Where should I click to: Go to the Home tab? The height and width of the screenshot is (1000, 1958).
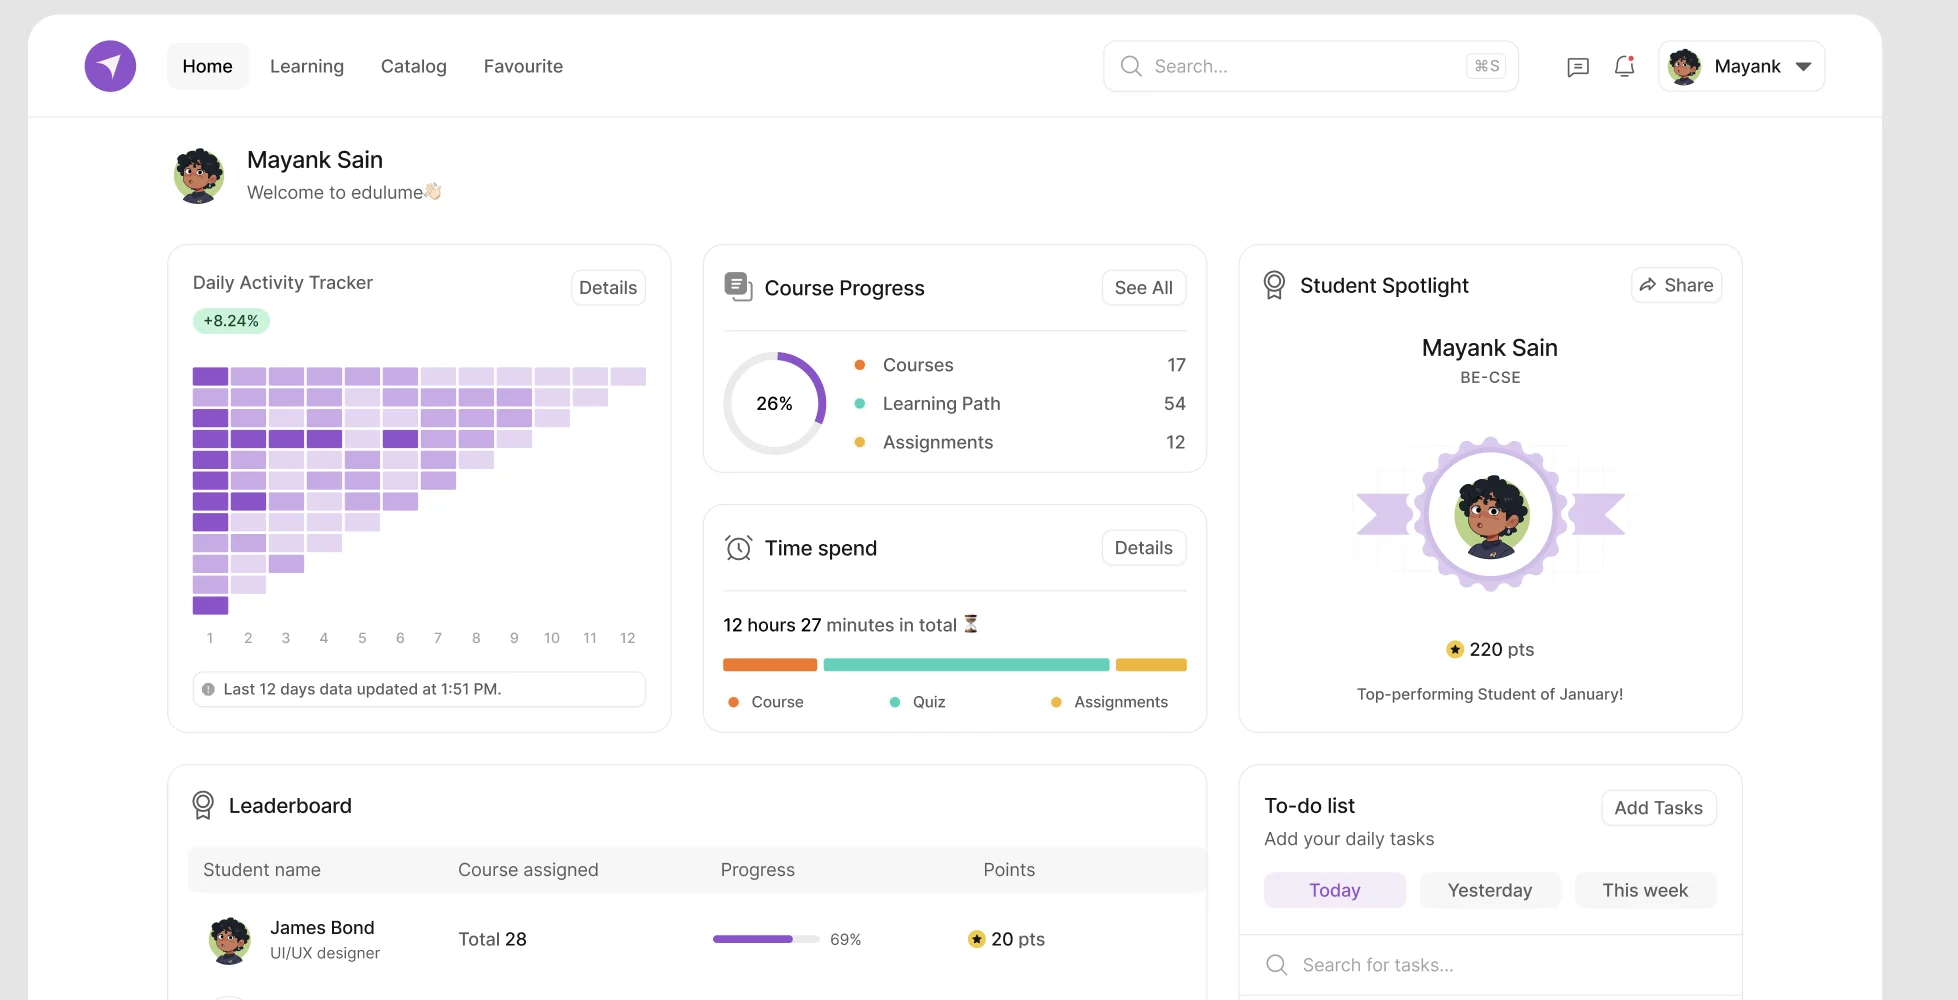coord(207,66)
